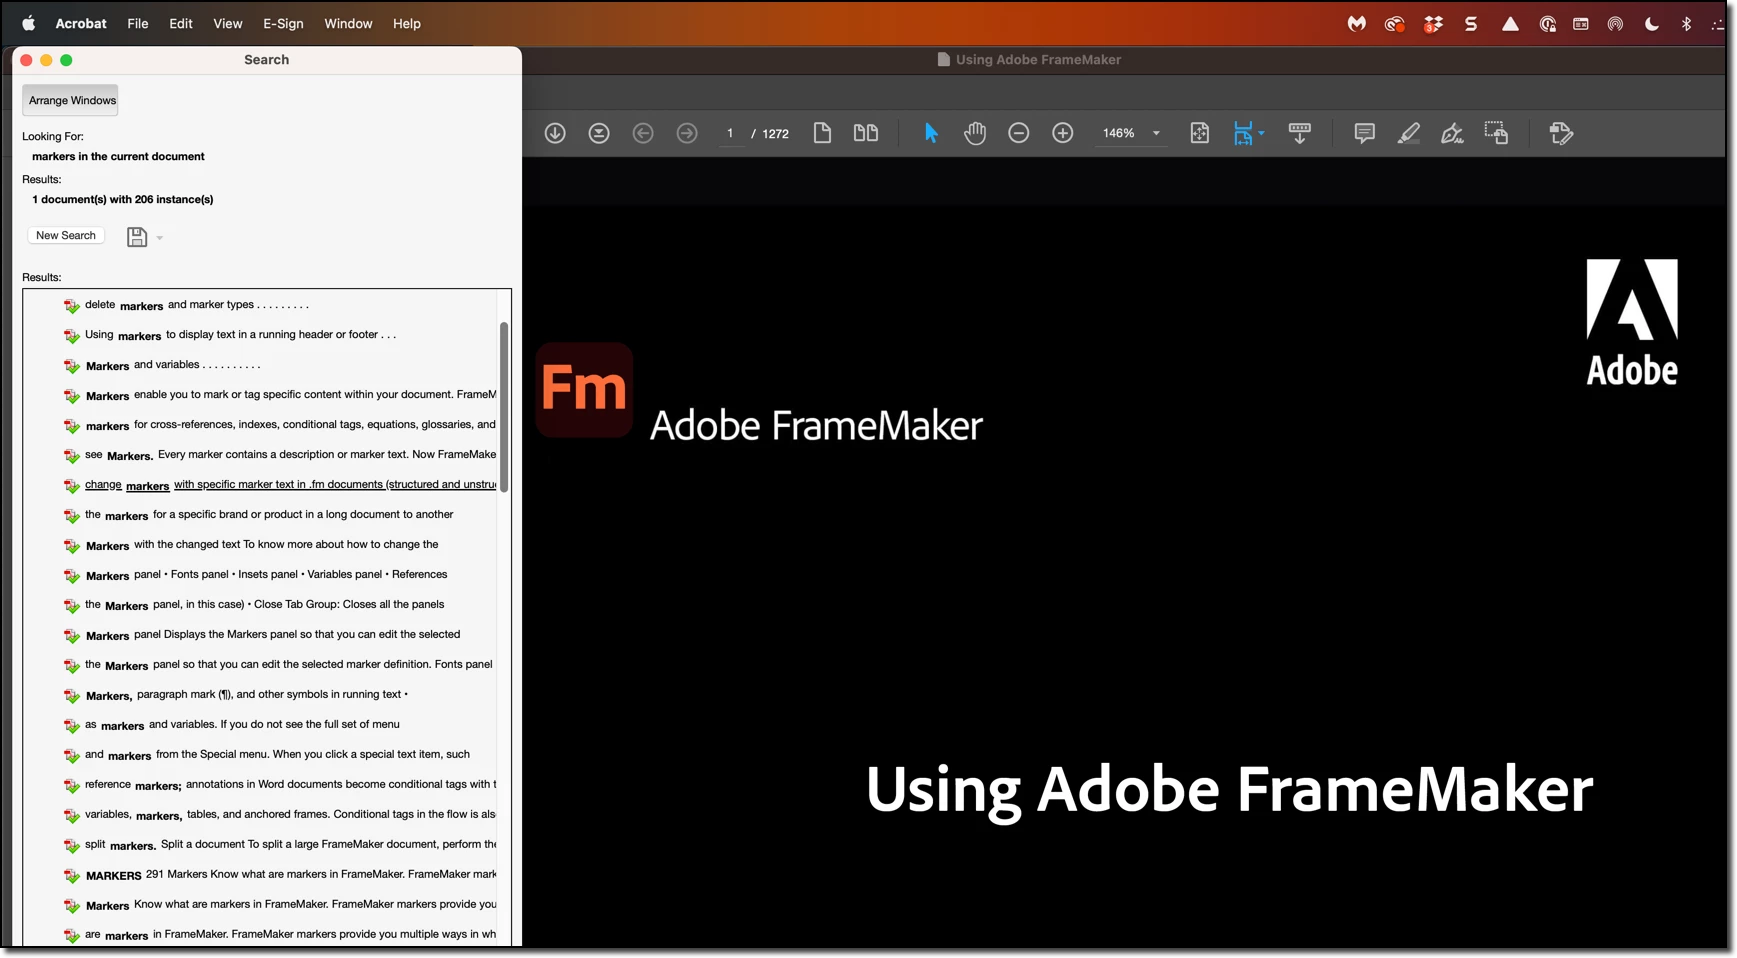Click the Do Not Disturb moon icon
1737x958 pixels.
[x=1652, y=24]
